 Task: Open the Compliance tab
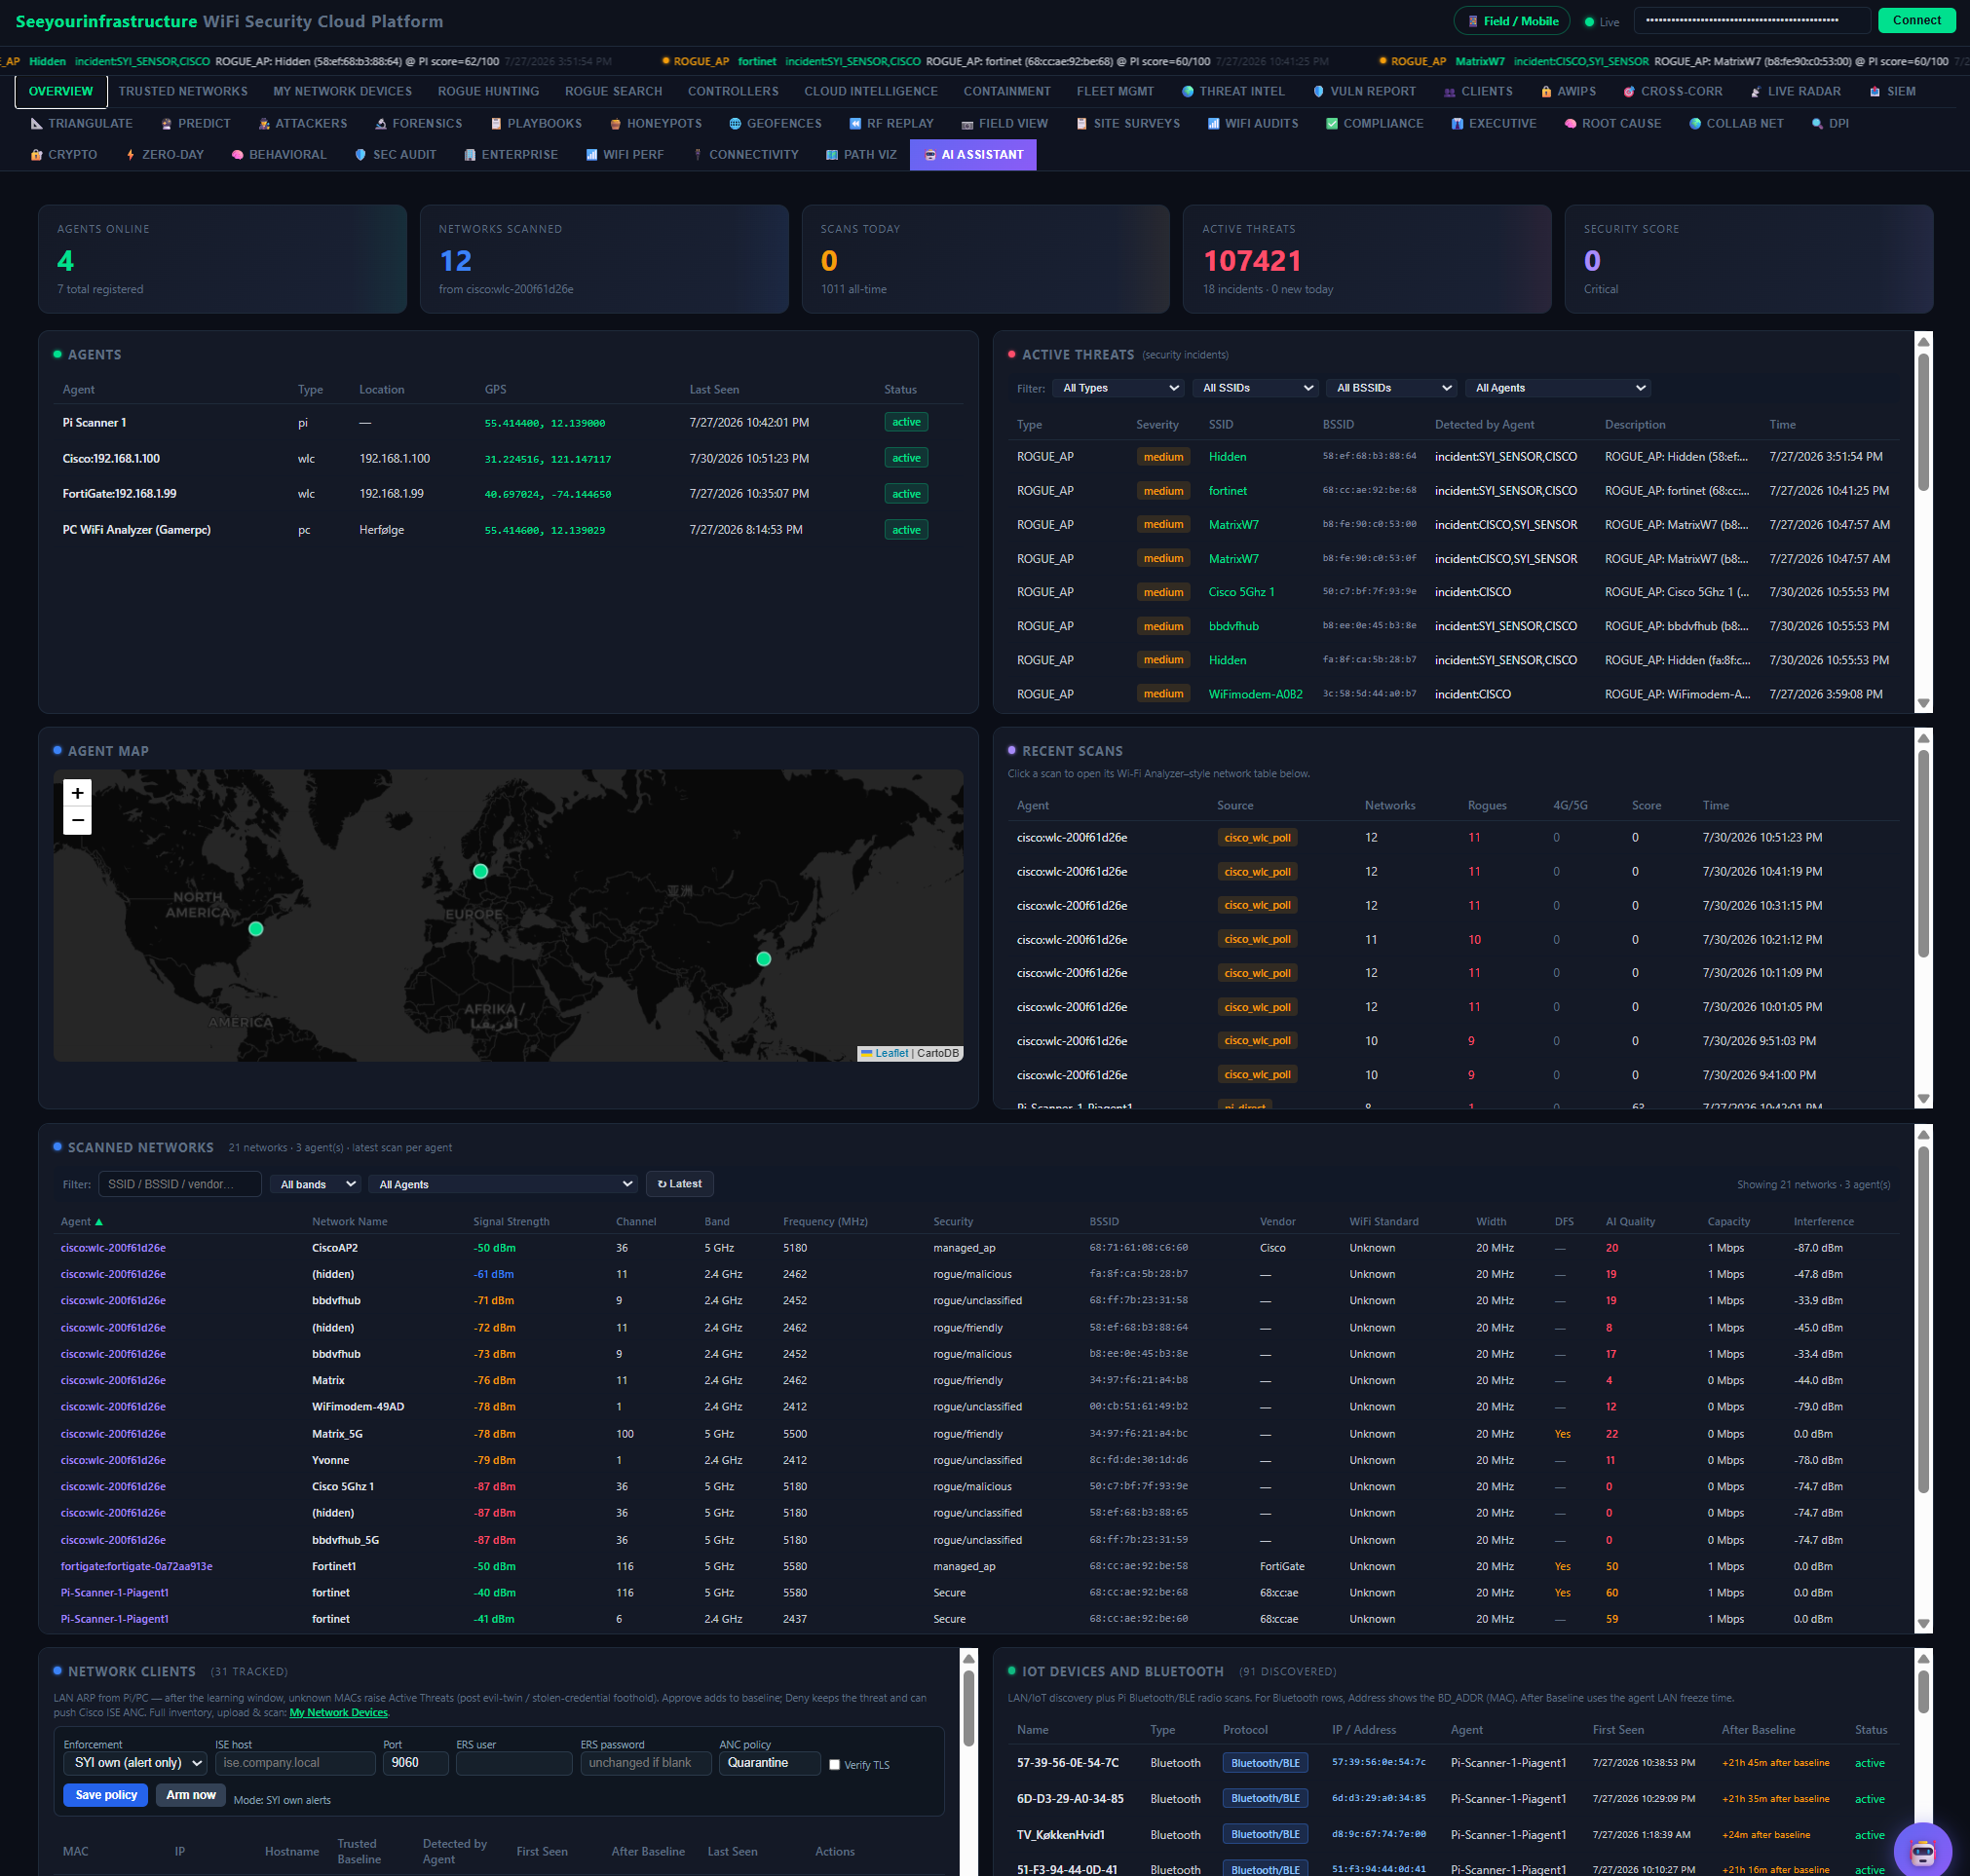pyautogui.click(x=1374, y=123)
